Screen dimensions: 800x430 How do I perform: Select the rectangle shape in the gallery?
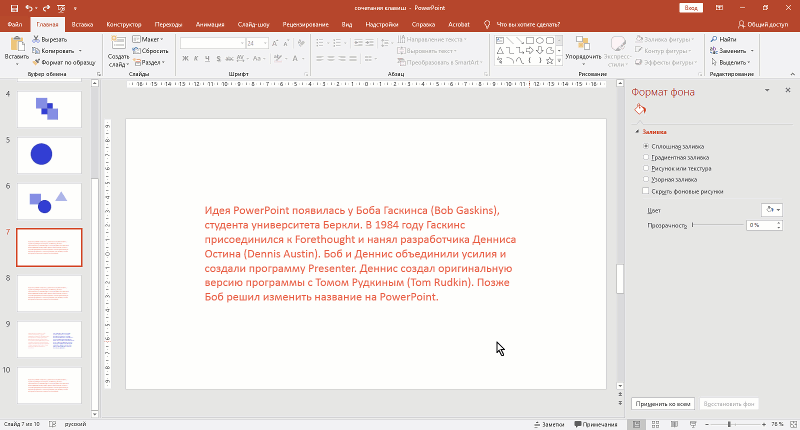click(x=530, y=40)
